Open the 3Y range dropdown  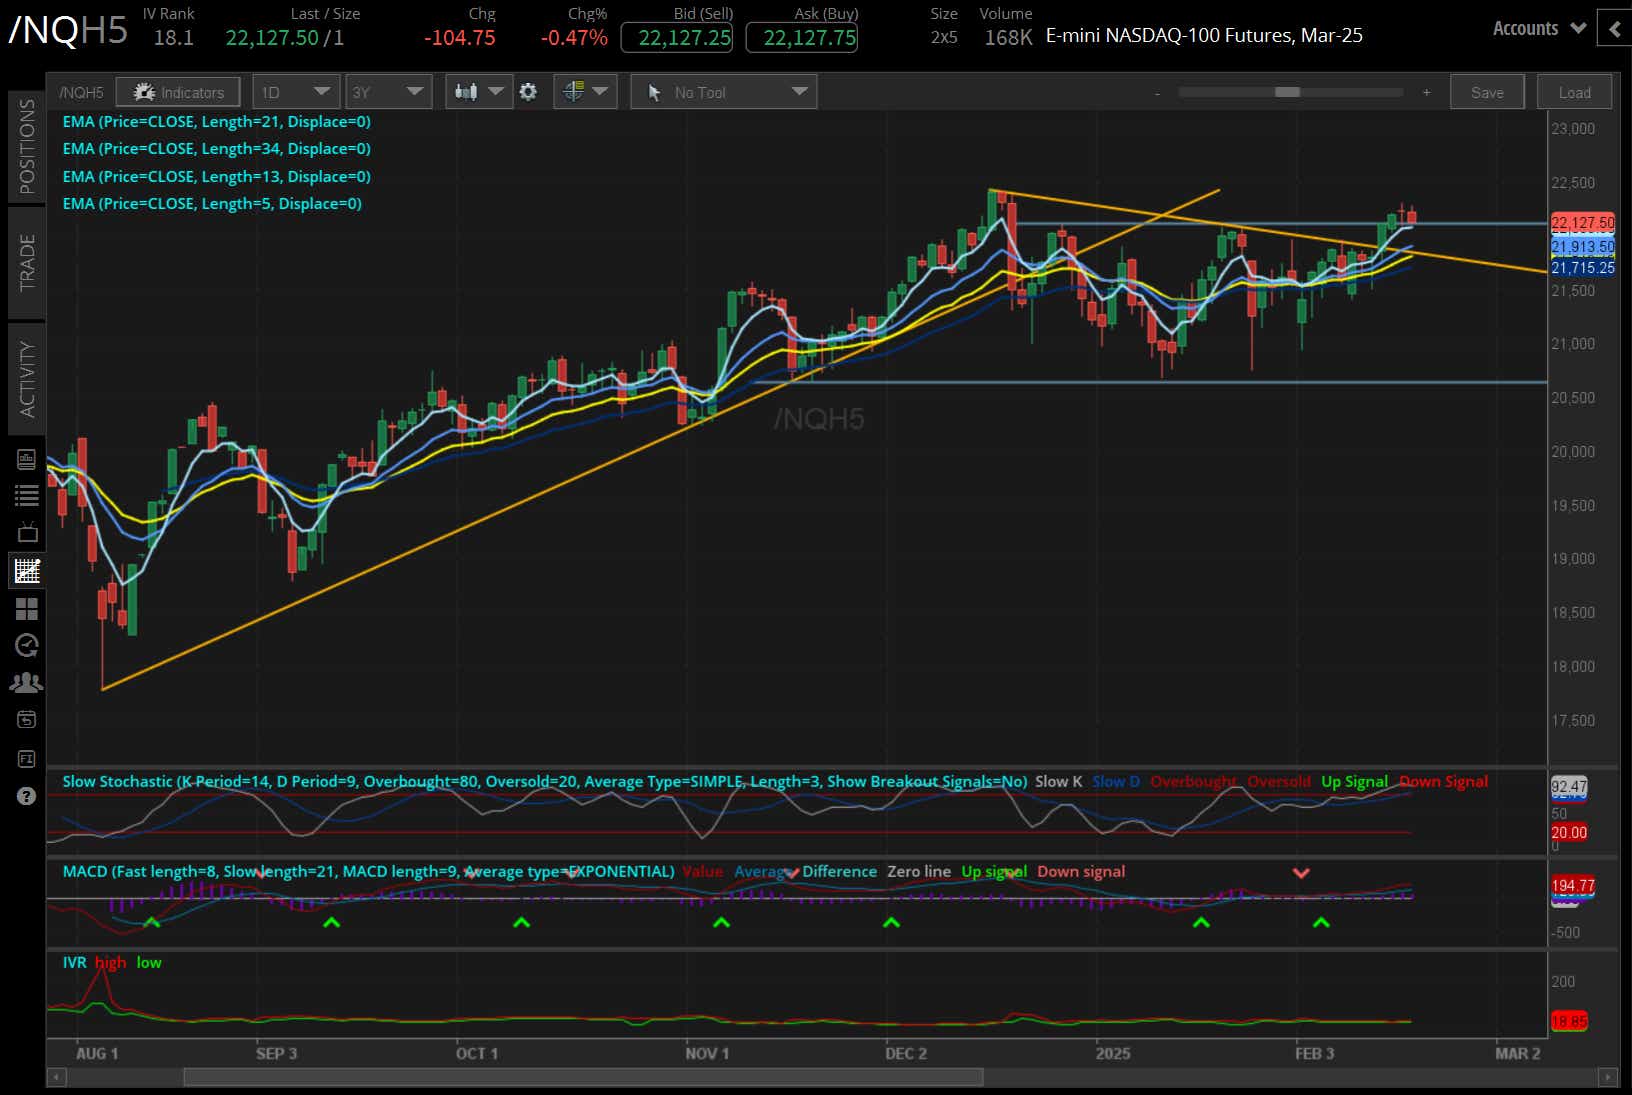pos(388,91)
